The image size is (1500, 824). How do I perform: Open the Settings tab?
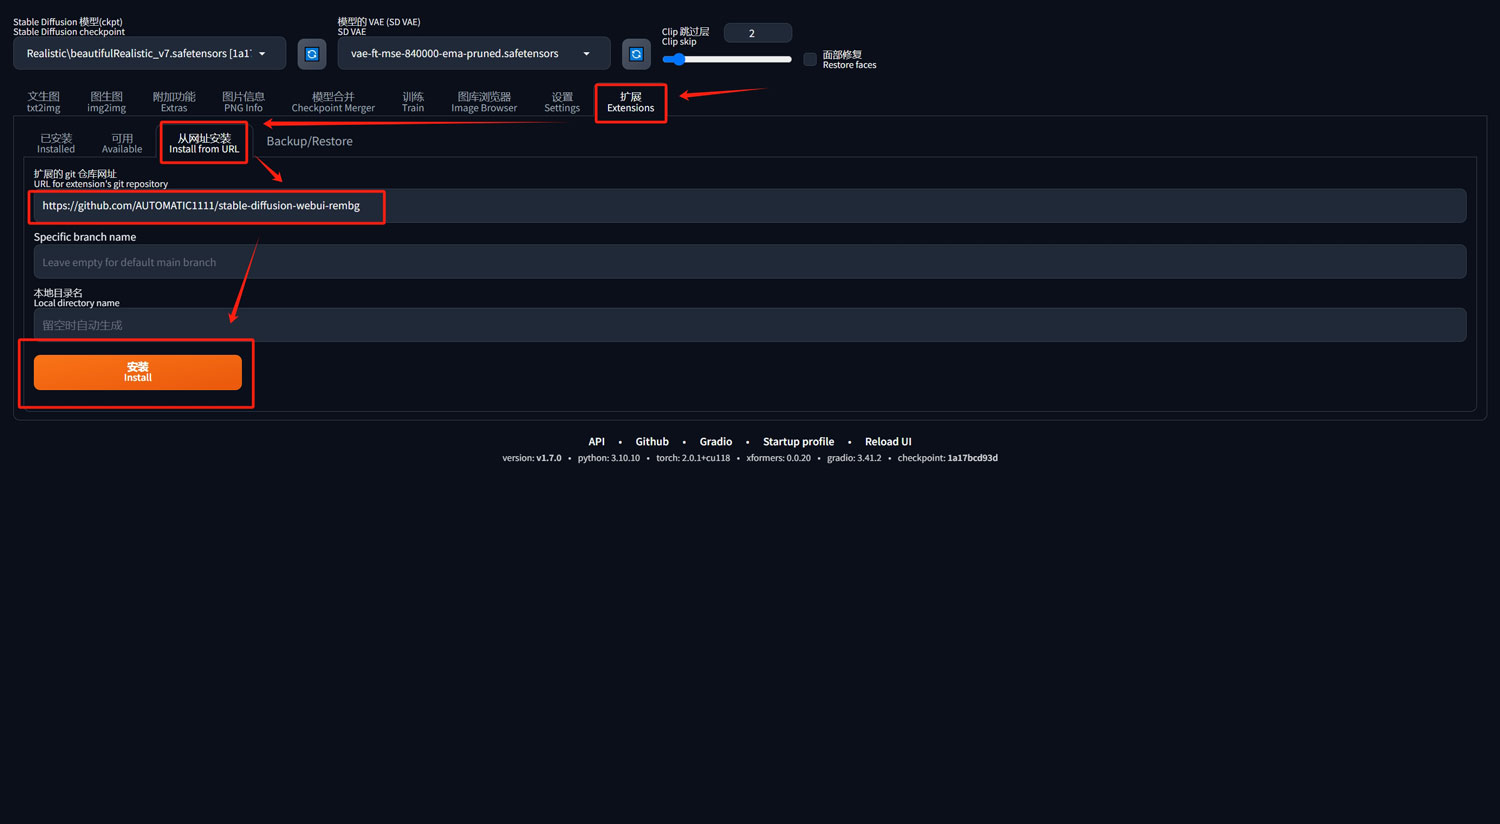(x=562, y=102)
